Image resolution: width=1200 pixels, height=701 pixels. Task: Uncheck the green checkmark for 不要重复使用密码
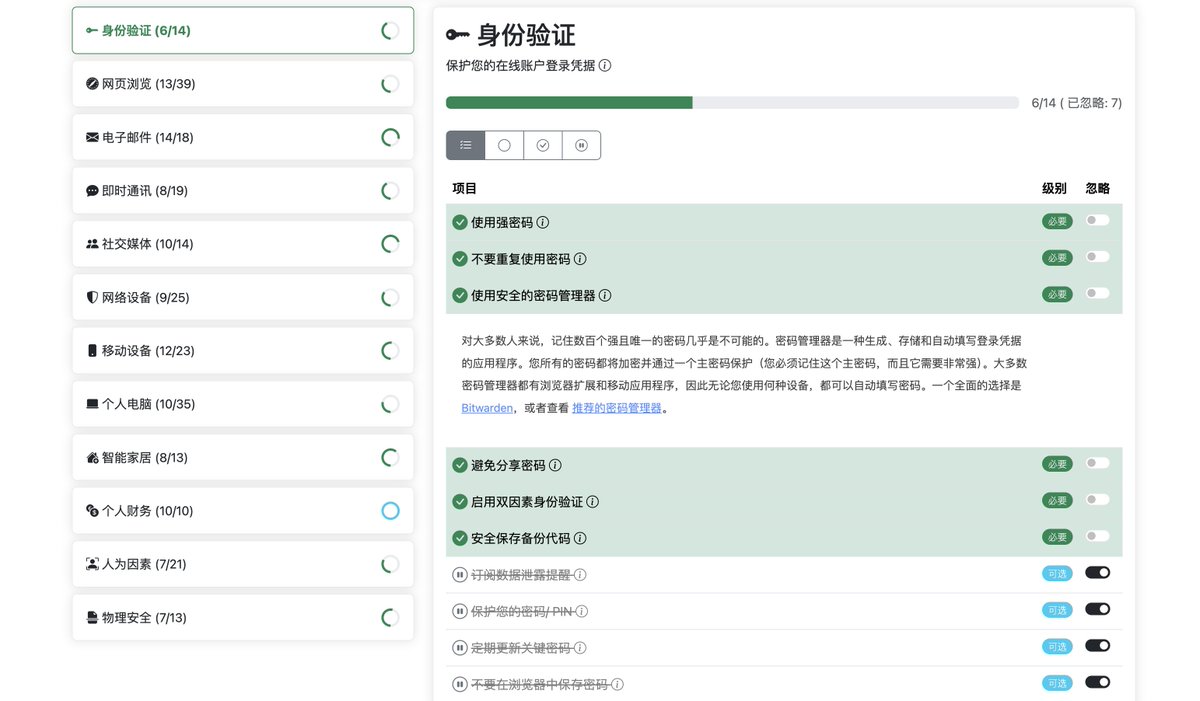click(460, 259)
